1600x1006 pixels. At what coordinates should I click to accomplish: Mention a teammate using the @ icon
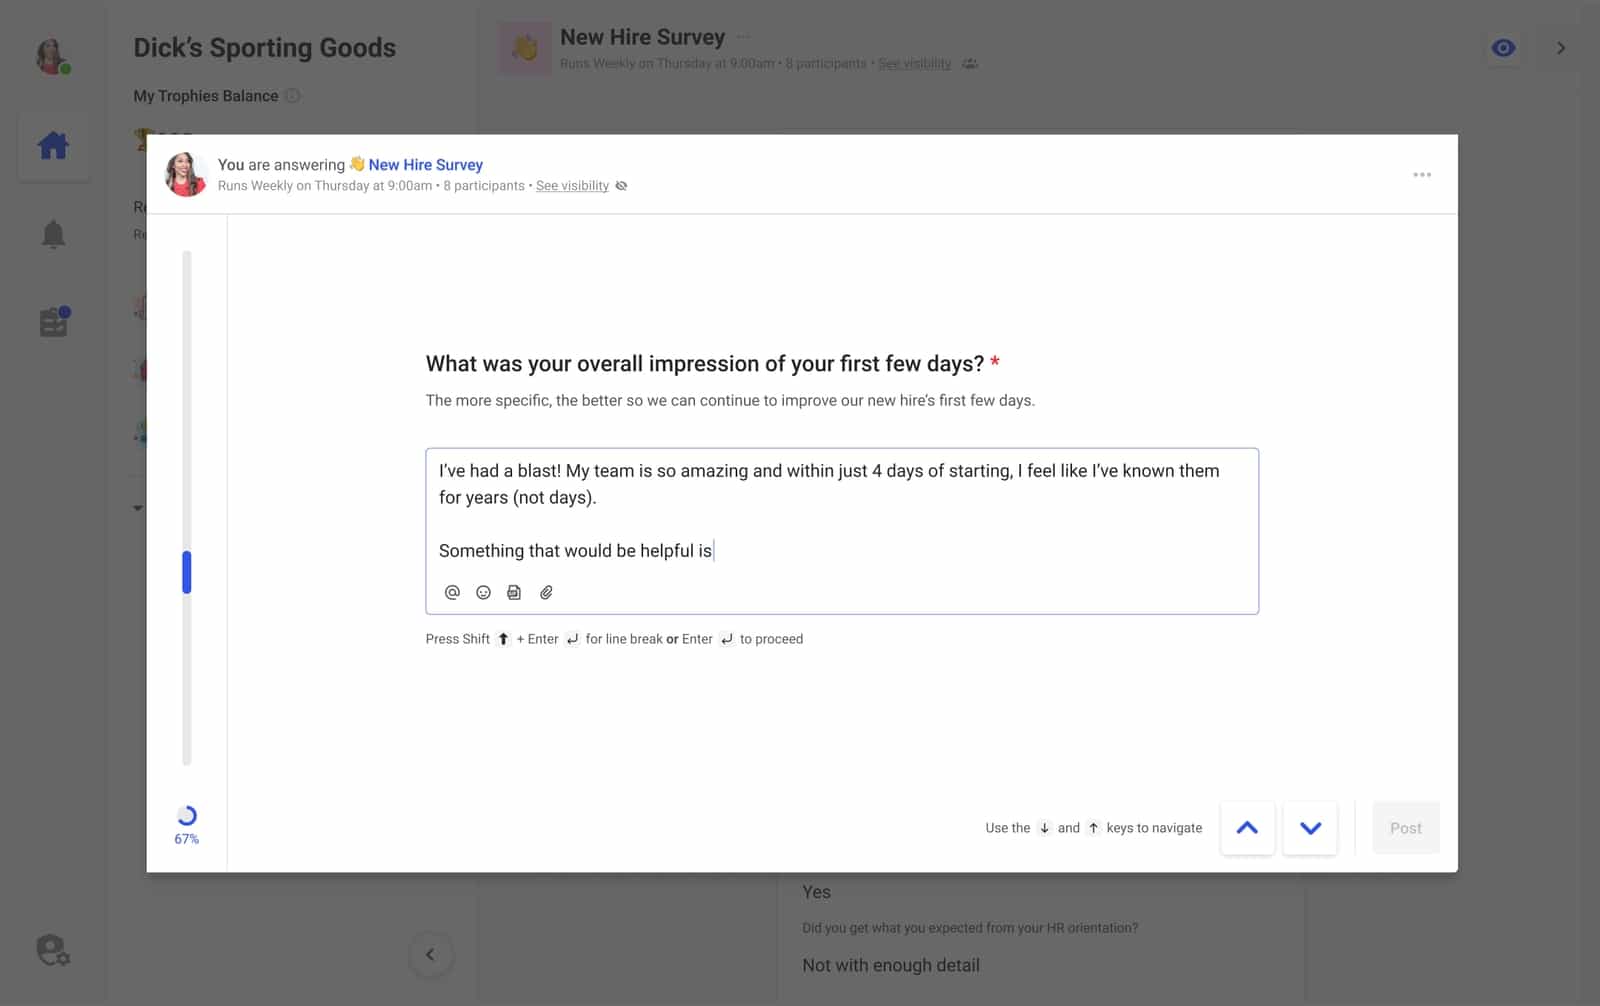[452, 592]
